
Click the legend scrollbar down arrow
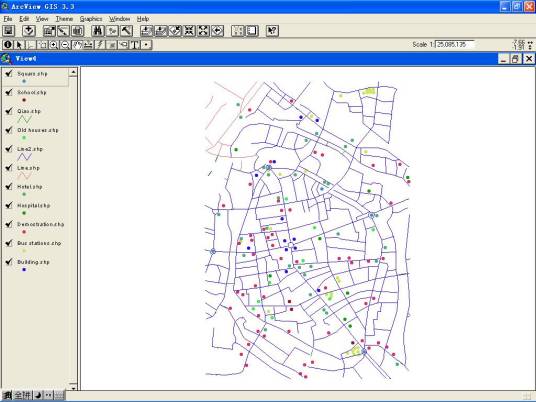tap(73, 386)
